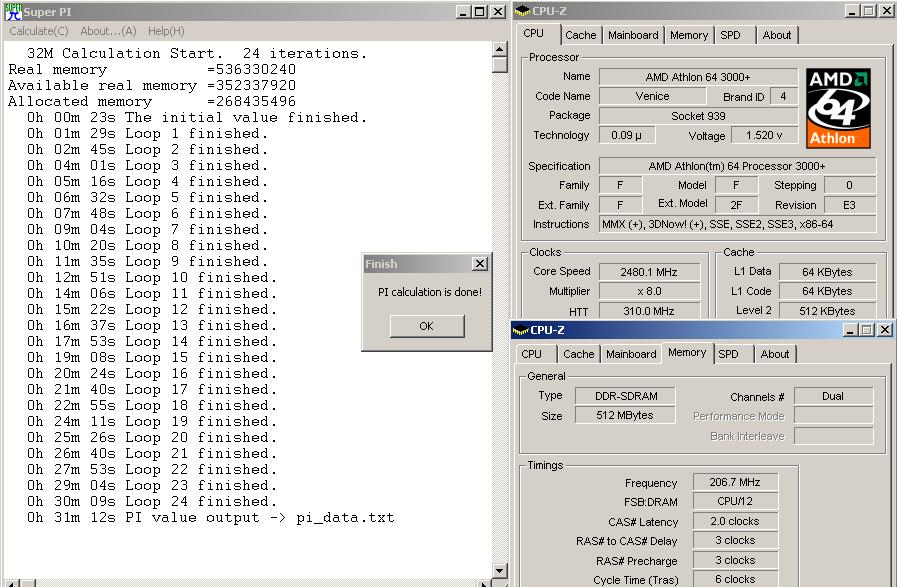
Task: Click Channels # value Dual
Action: click(x=834, y=396)
